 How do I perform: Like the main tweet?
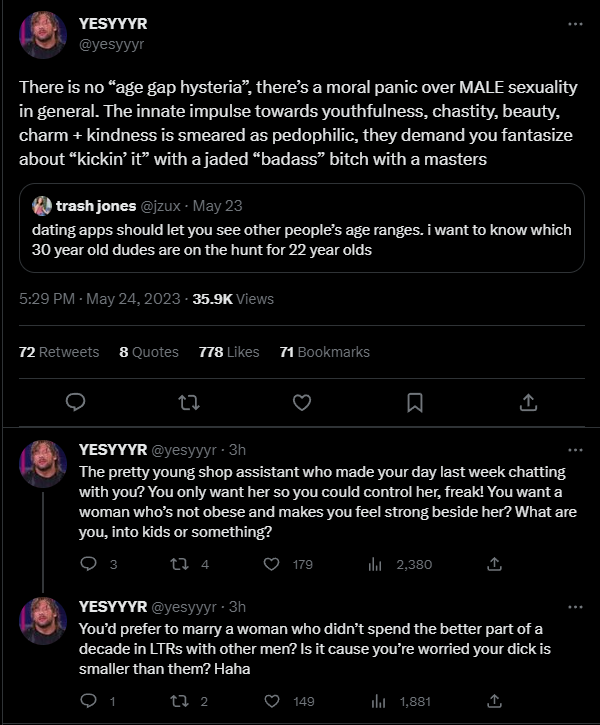click(x=302, y=402)
